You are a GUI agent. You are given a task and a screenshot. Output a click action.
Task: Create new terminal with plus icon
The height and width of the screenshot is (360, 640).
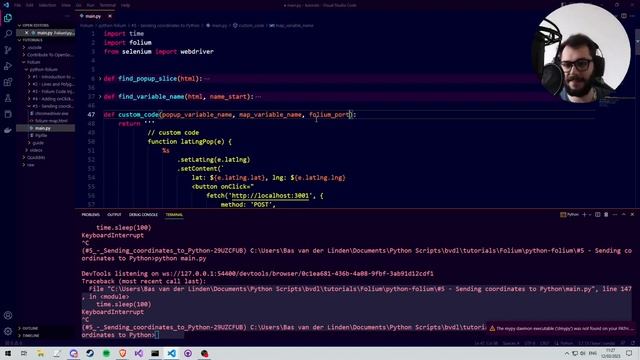click(584, 214)
